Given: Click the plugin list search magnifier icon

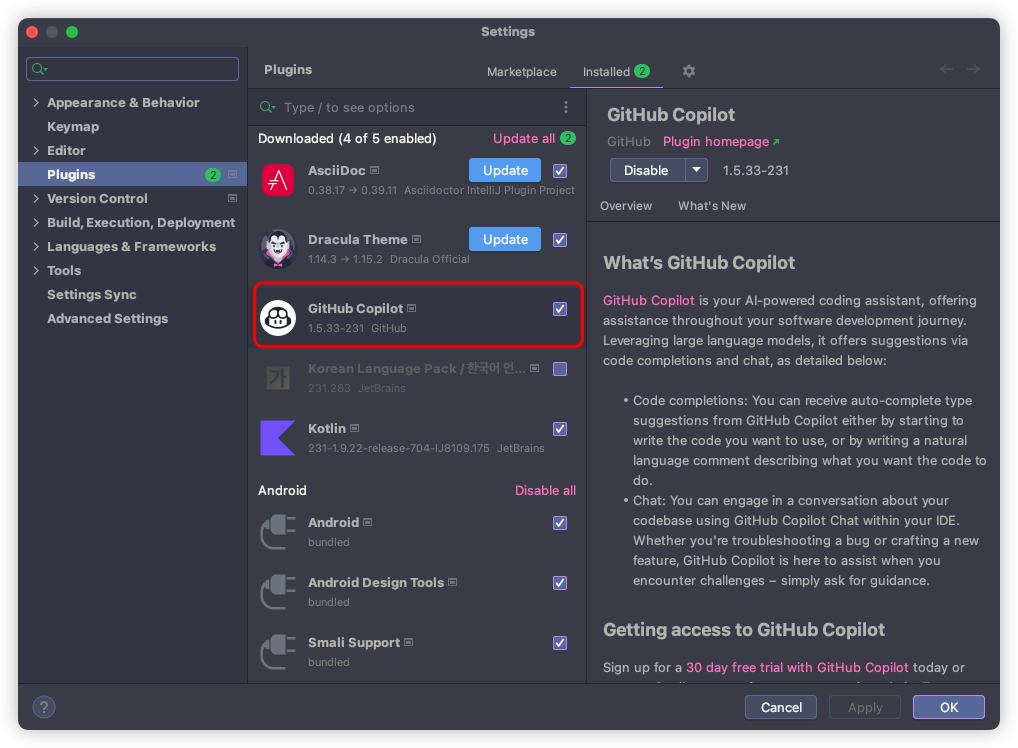Looking at the screenshot, I should [x=267, y=107].
